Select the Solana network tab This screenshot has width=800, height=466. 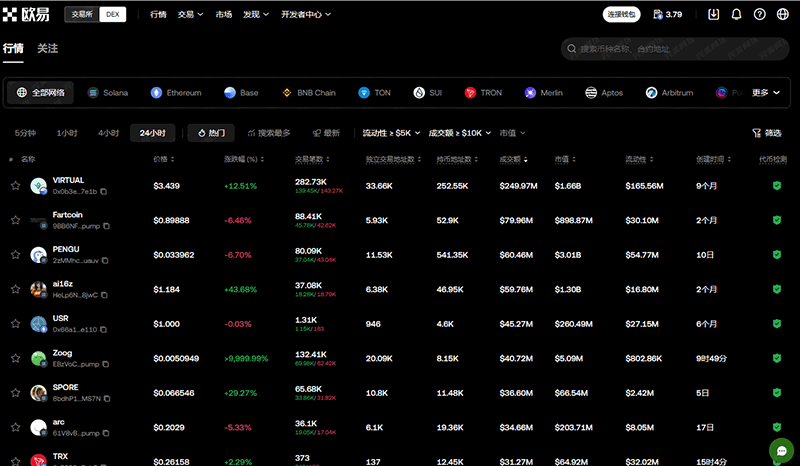108,92
